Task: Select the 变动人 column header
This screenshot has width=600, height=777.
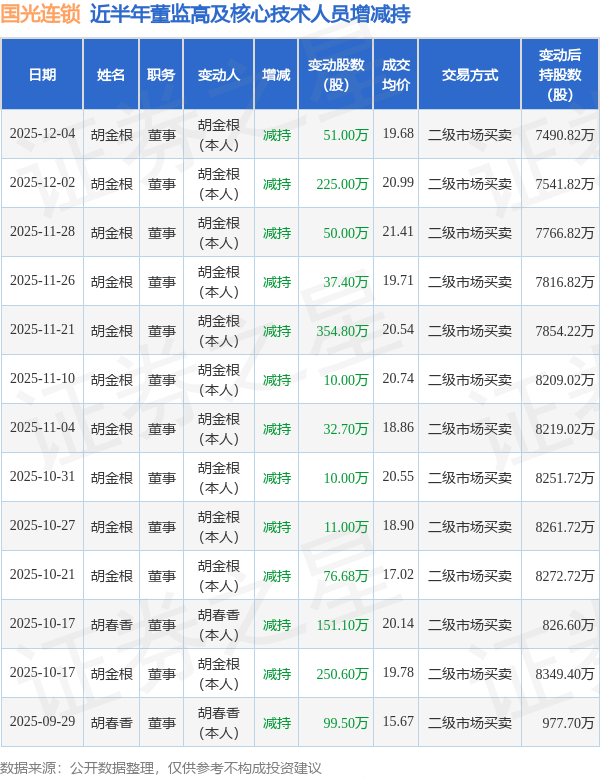Action: coord(219,75)
